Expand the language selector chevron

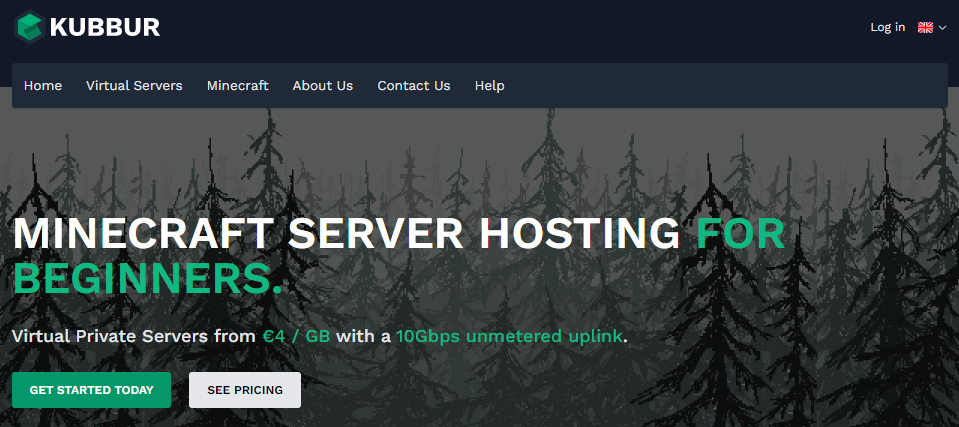[x=942, y=28]
